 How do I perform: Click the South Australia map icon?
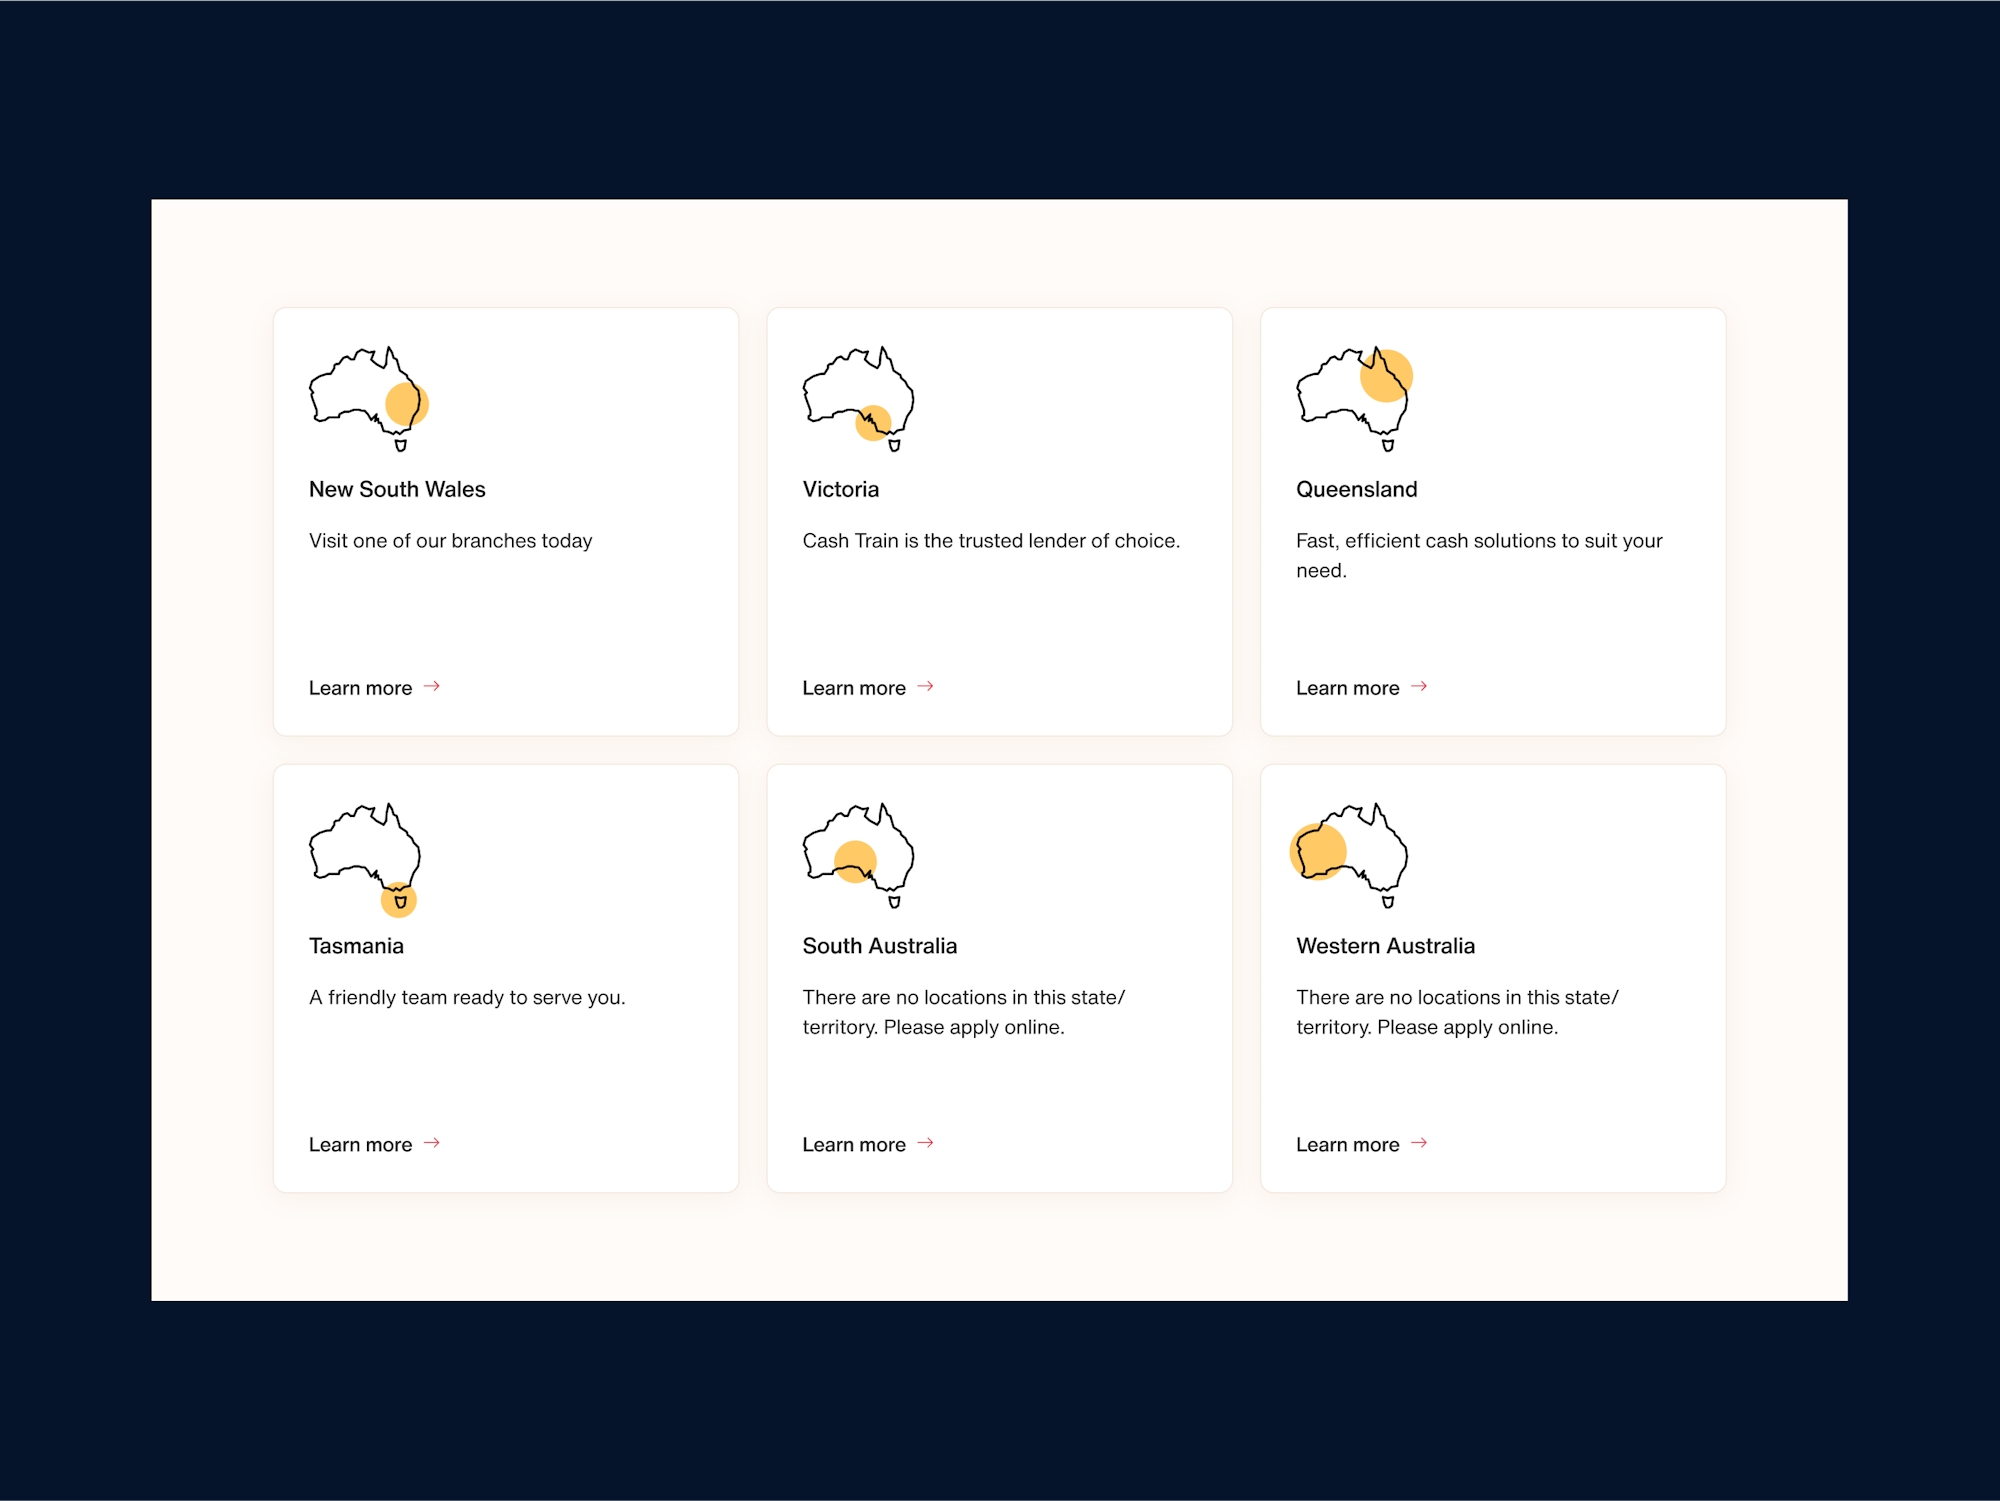coord(859,856)
